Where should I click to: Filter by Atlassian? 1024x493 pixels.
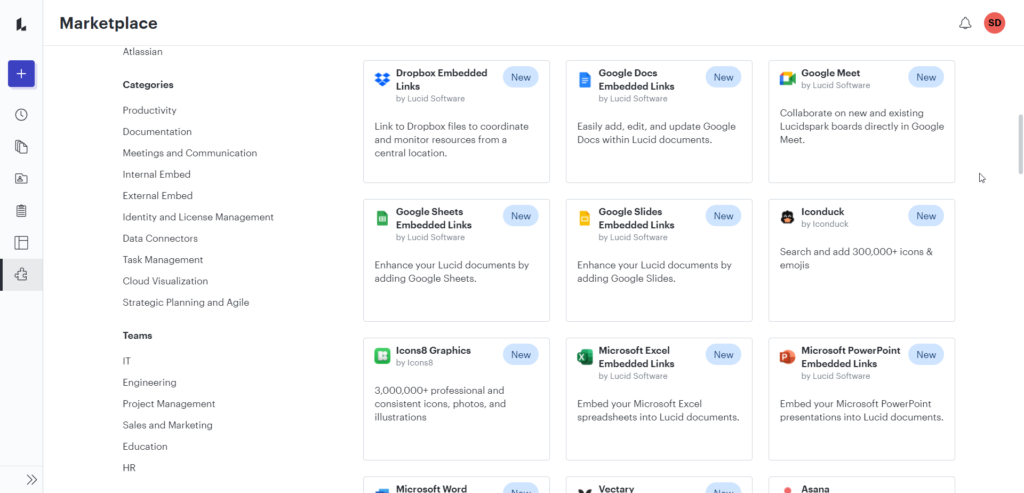pos(142,52)
